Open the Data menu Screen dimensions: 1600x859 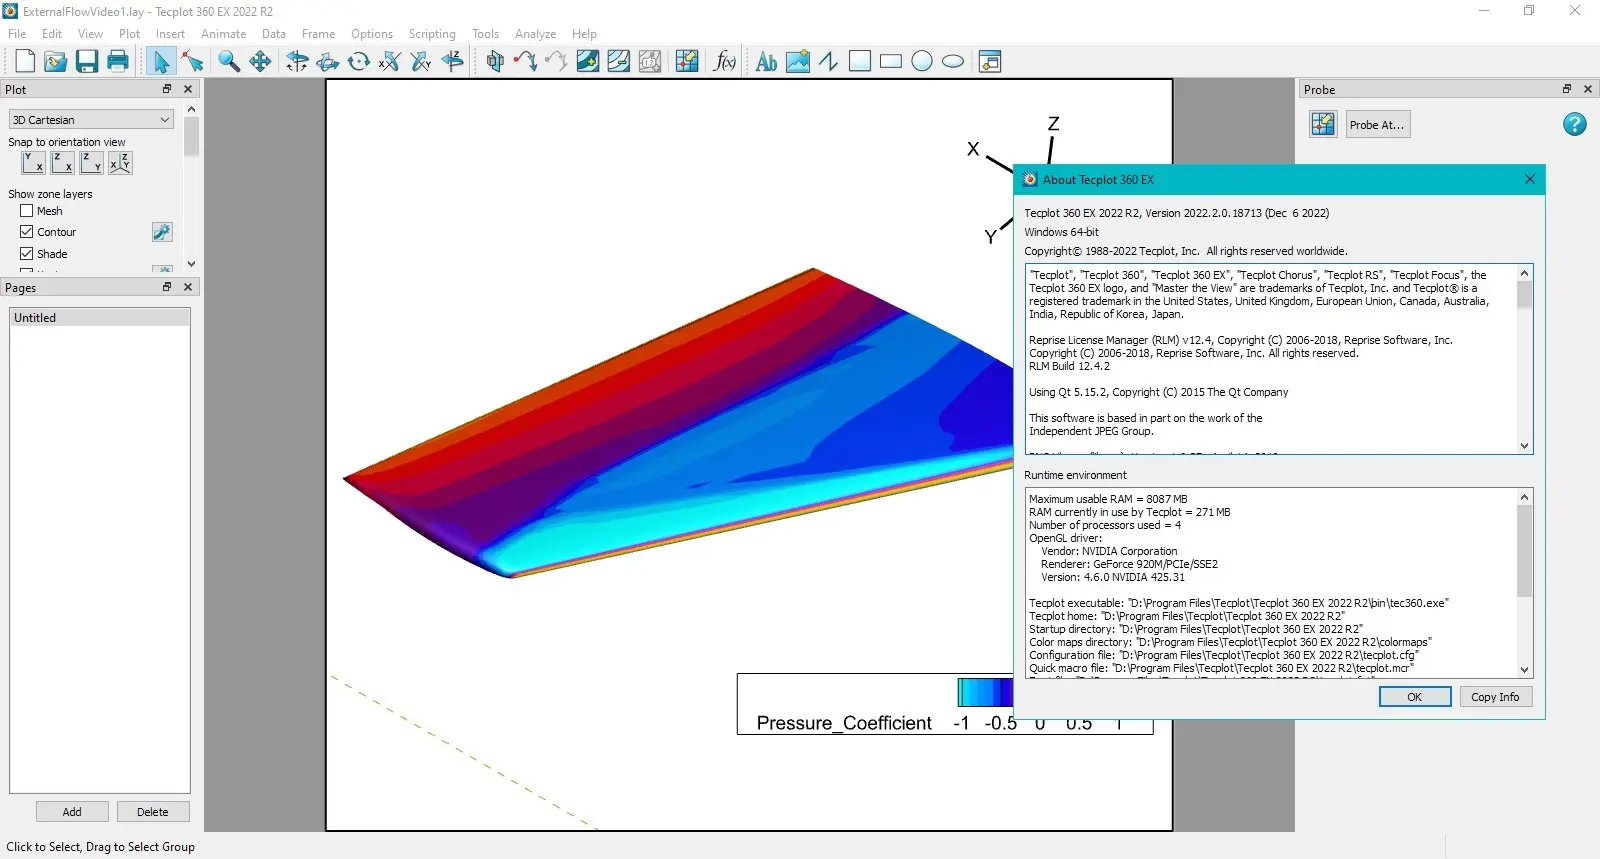tap(273, 34)
